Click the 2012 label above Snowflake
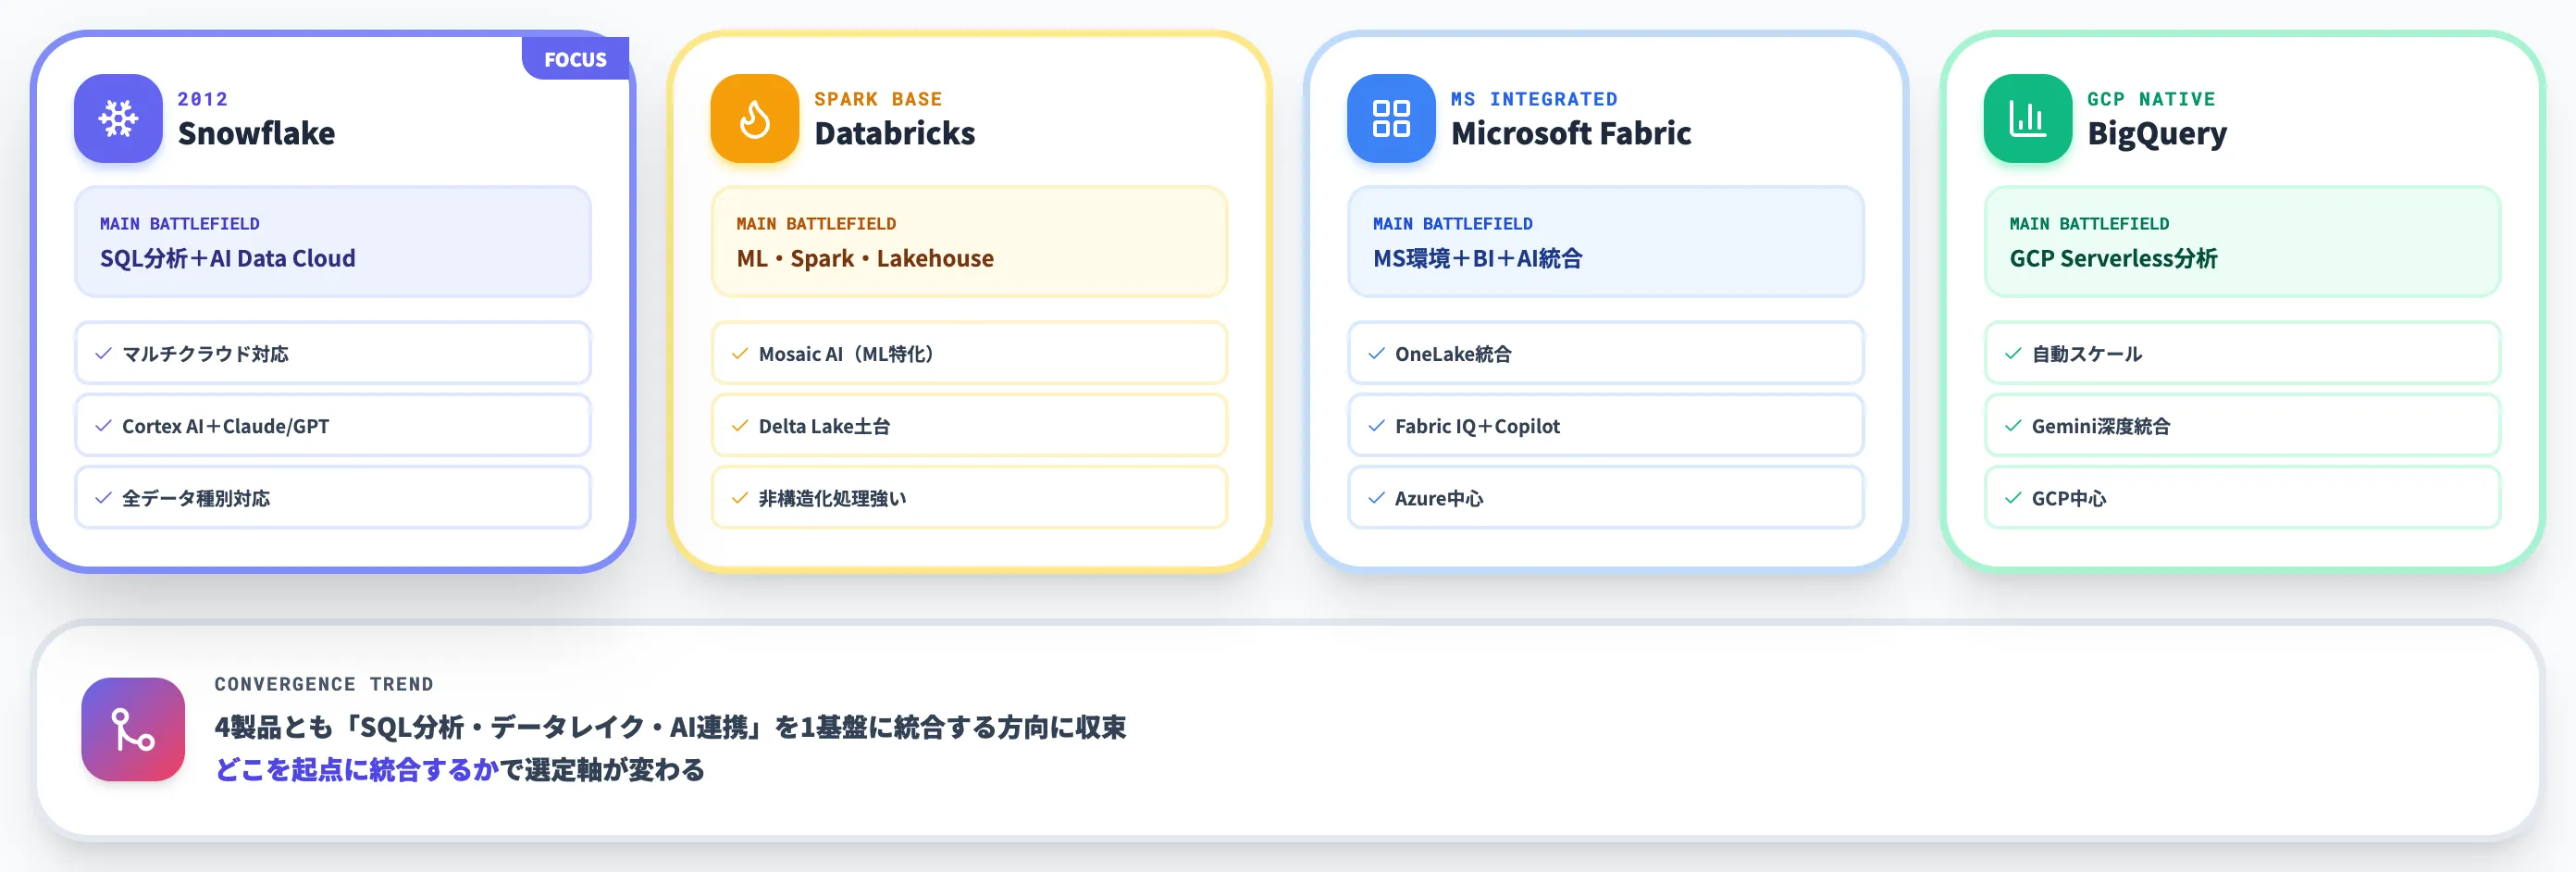This screenshot has height=872, width=2576. click(203, 99)
